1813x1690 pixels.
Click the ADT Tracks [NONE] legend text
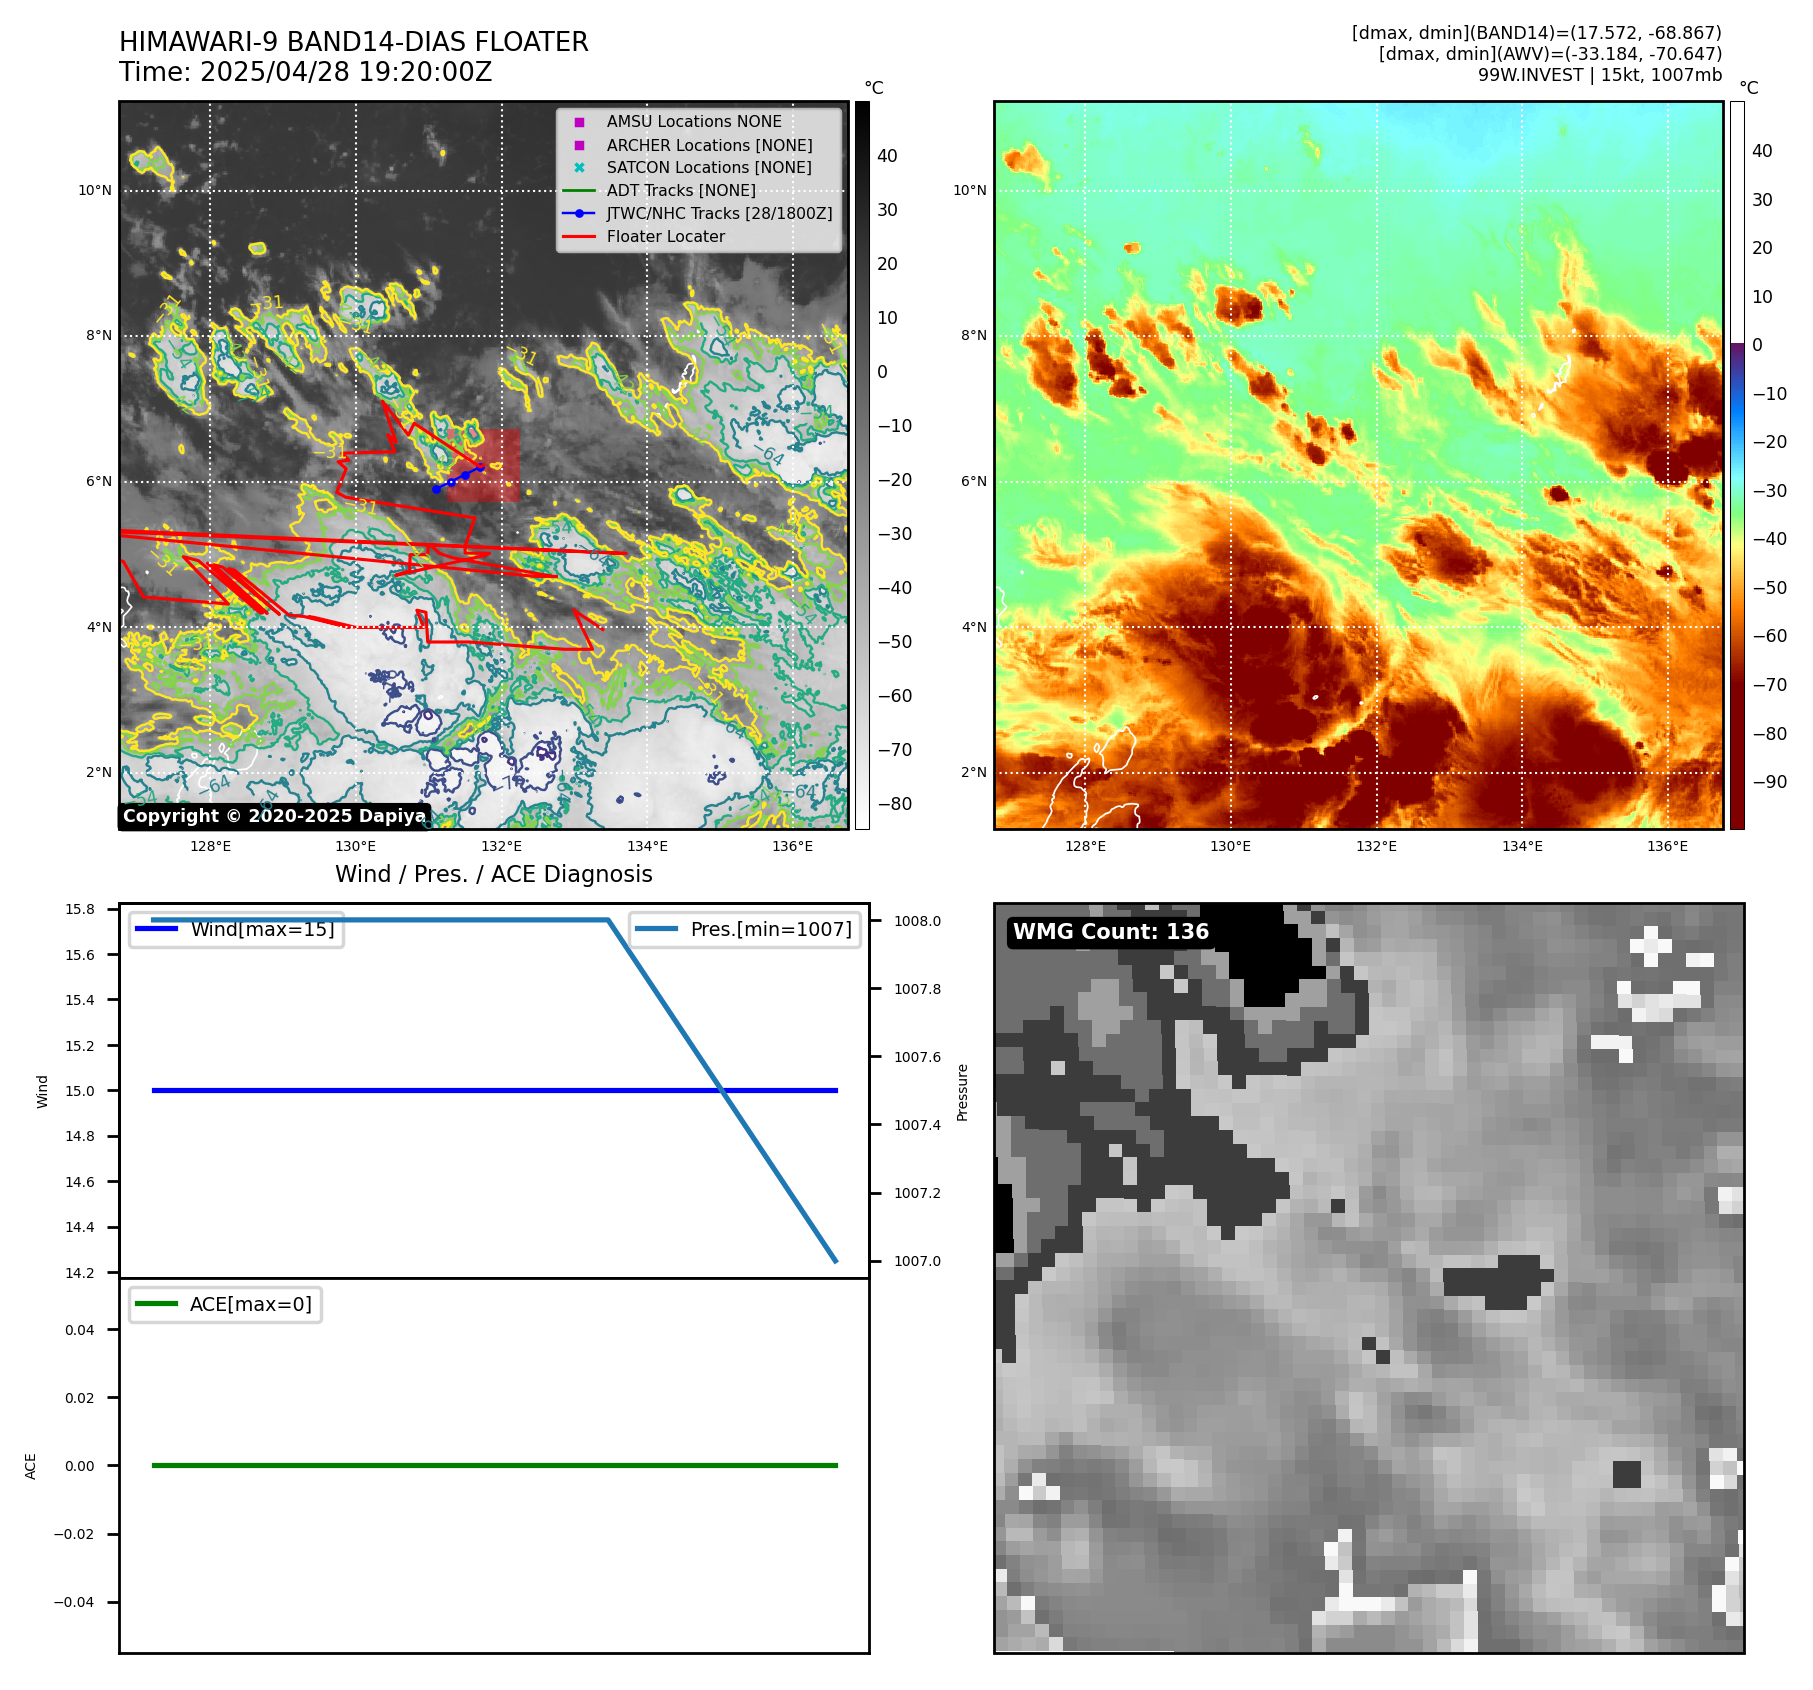[681, 190]
